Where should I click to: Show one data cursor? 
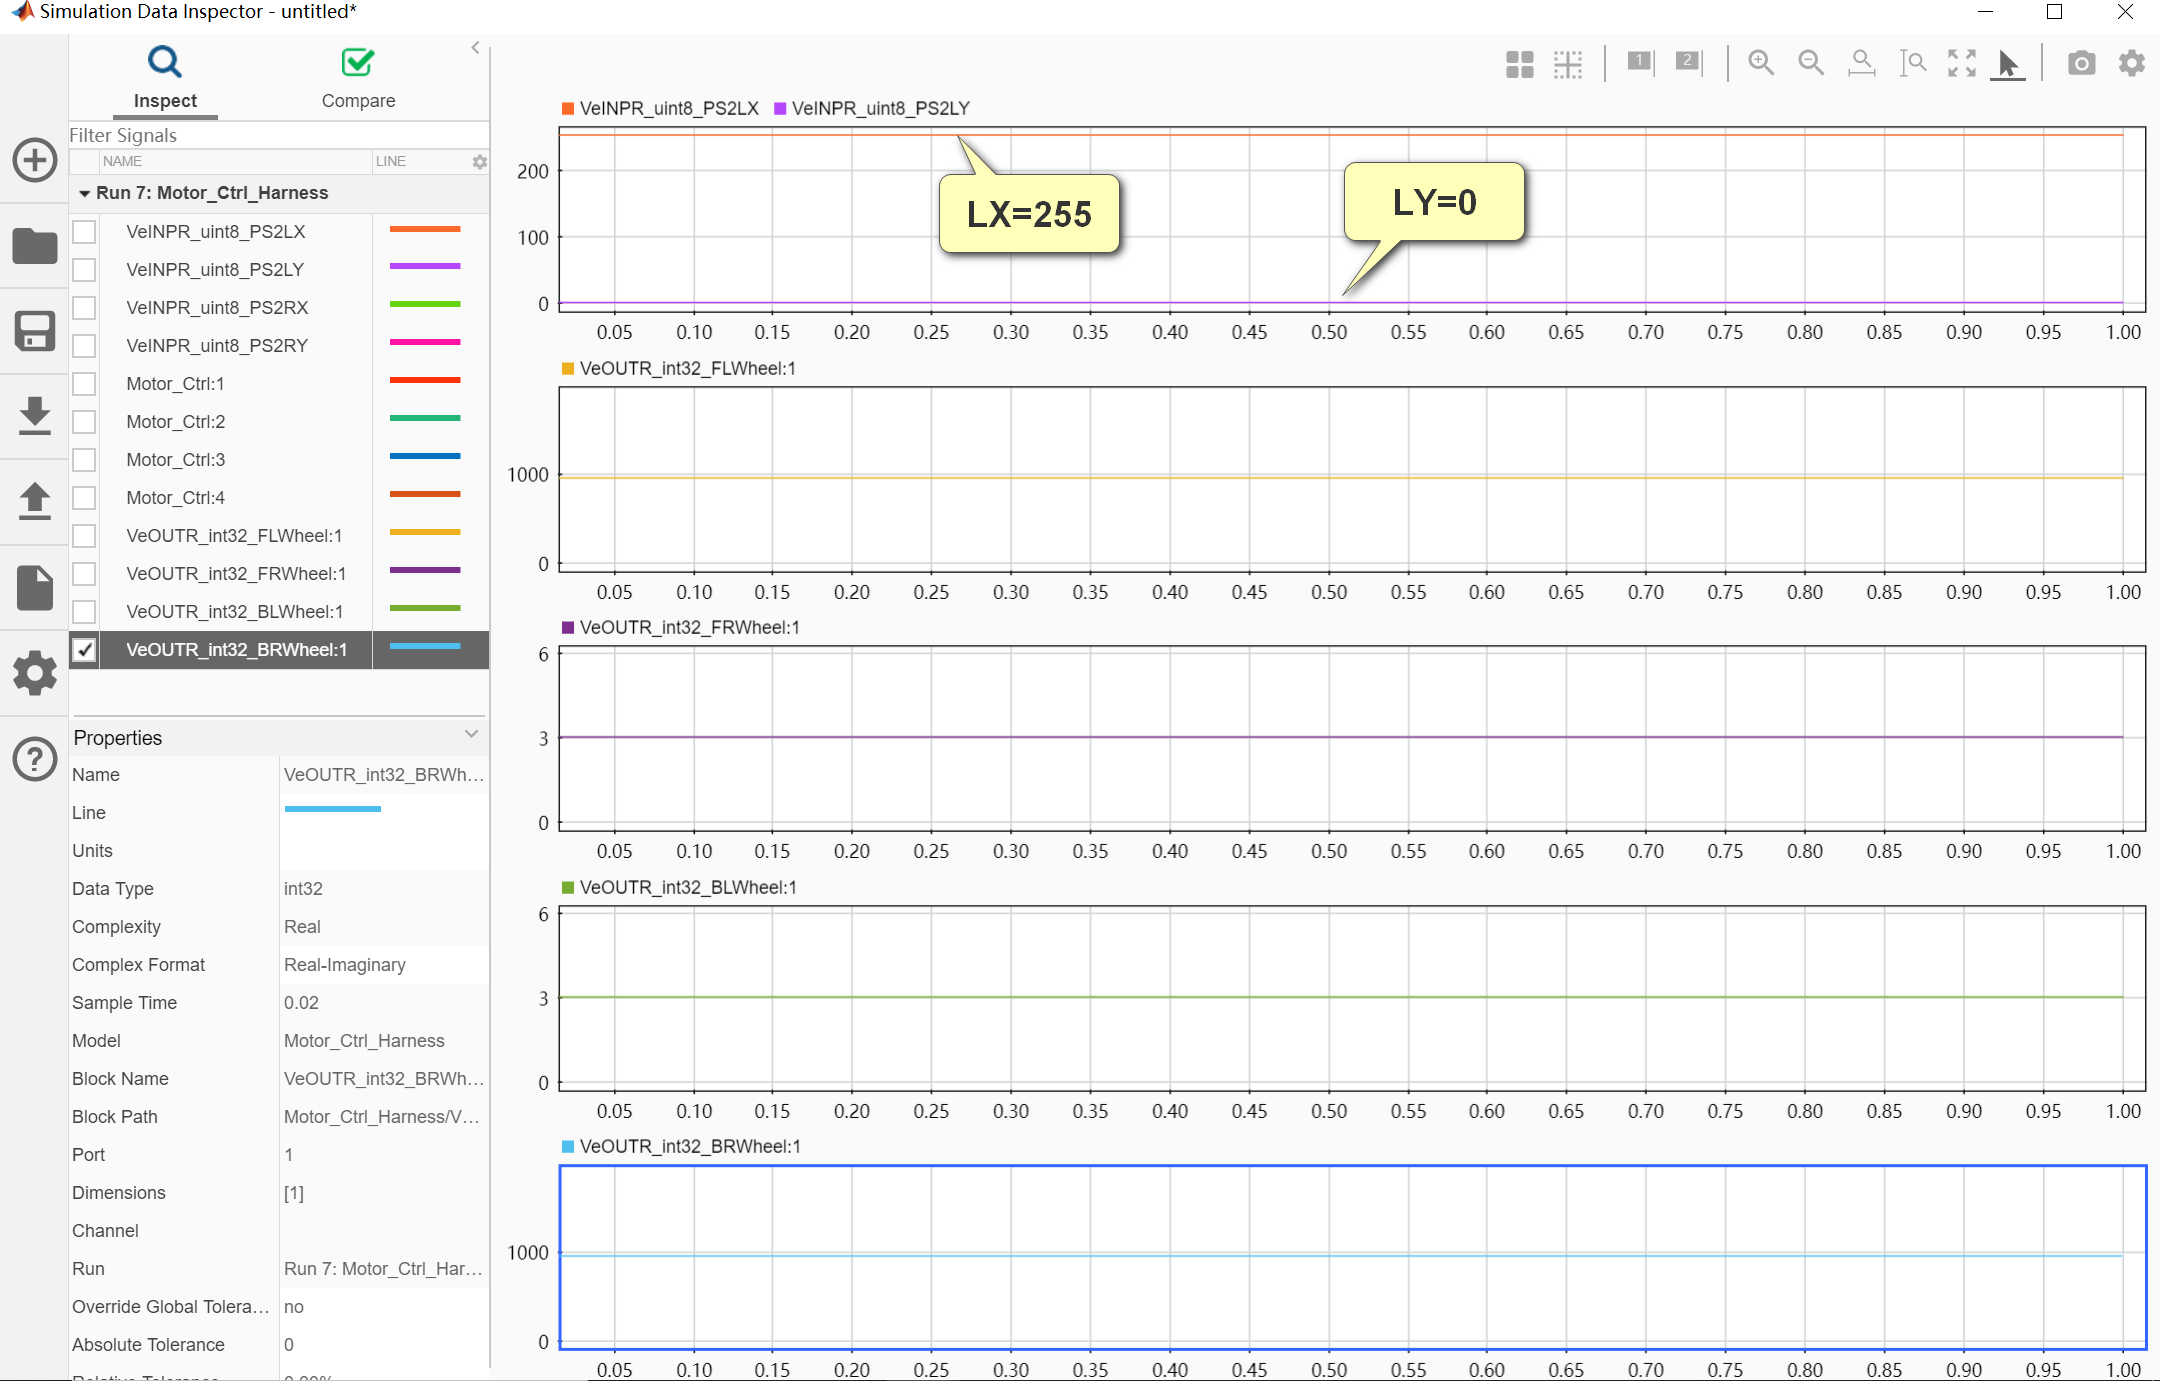point(1640,62)
